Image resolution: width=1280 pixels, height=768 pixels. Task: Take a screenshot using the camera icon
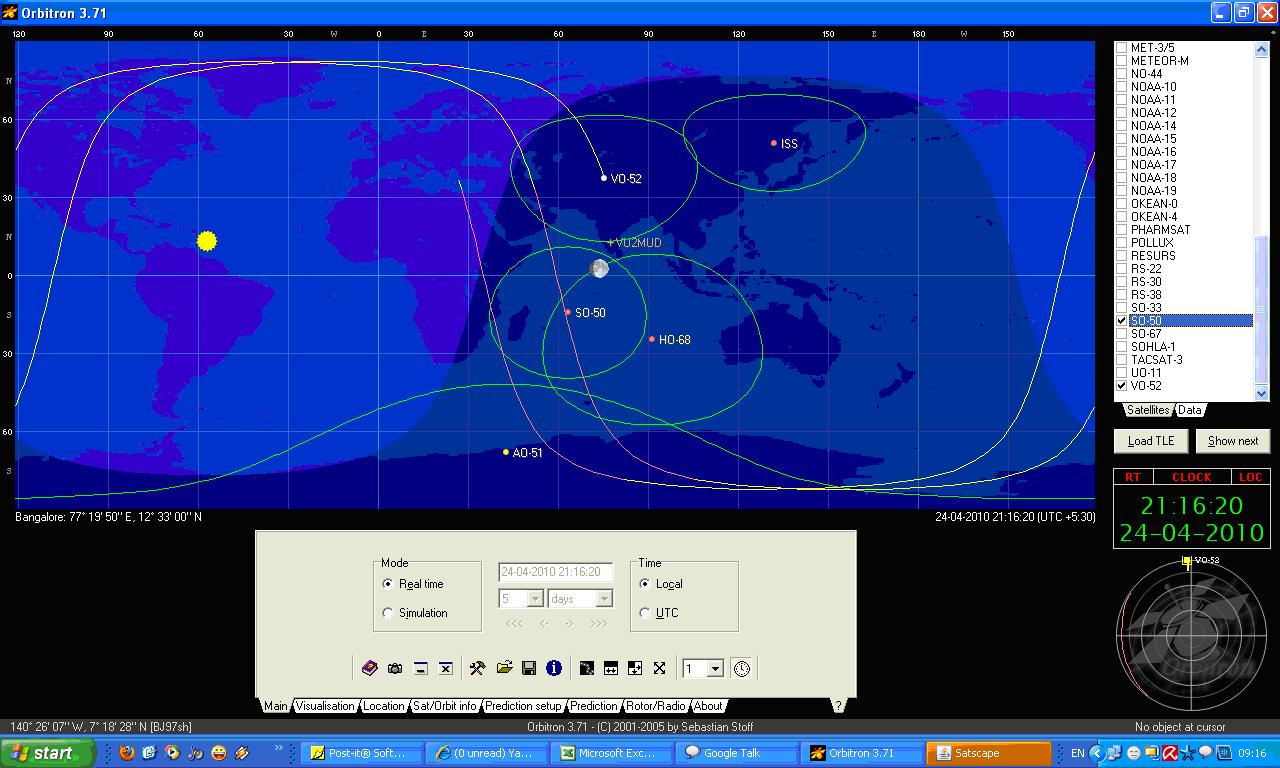pos(395,668)
